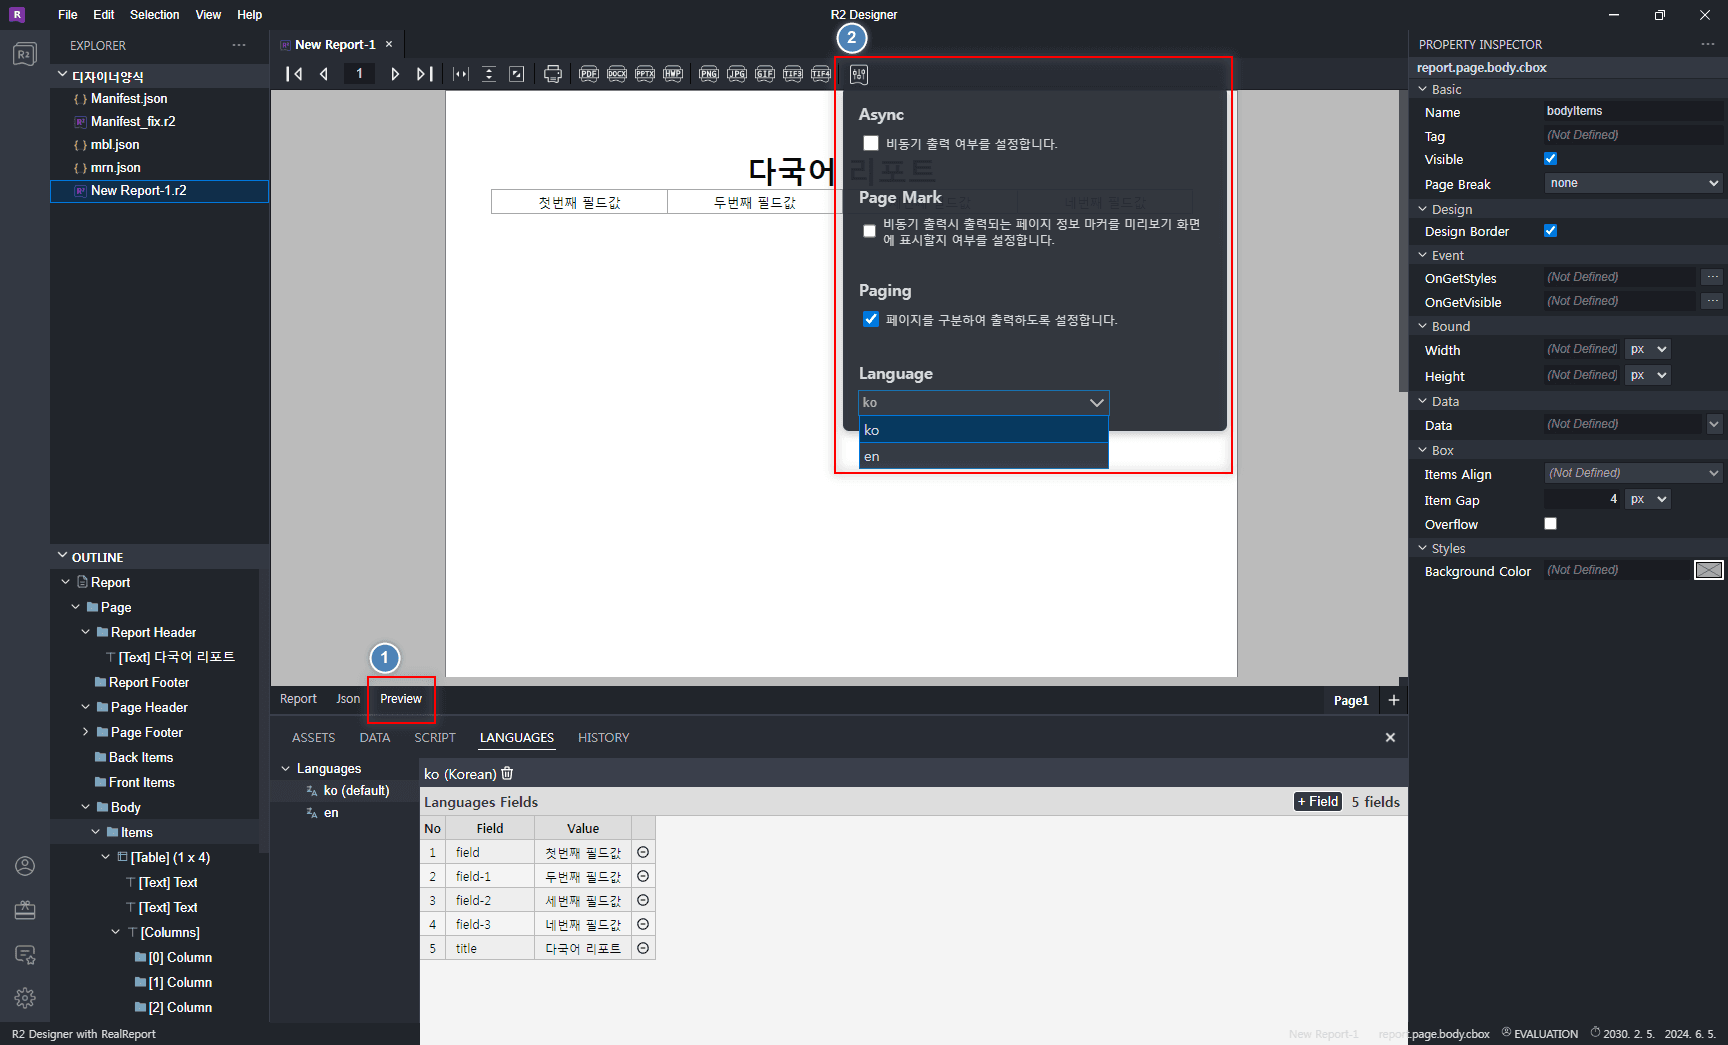Choose en from the language list
Image resolution: width=1728 pixels, height=1045 pixels.
984,456
